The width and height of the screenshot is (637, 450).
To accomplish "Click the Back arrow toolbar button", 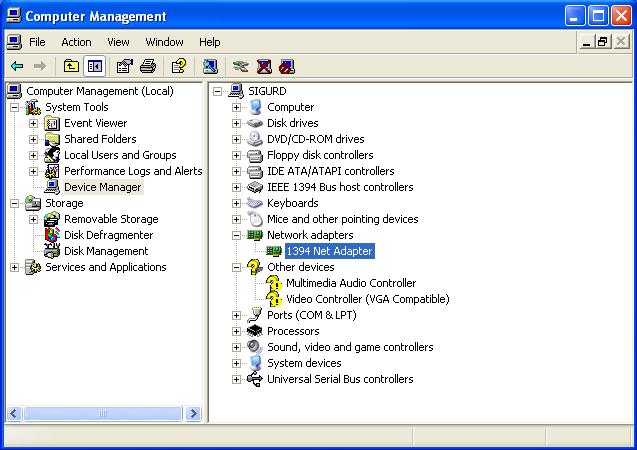I will click(x=17, y=66).
